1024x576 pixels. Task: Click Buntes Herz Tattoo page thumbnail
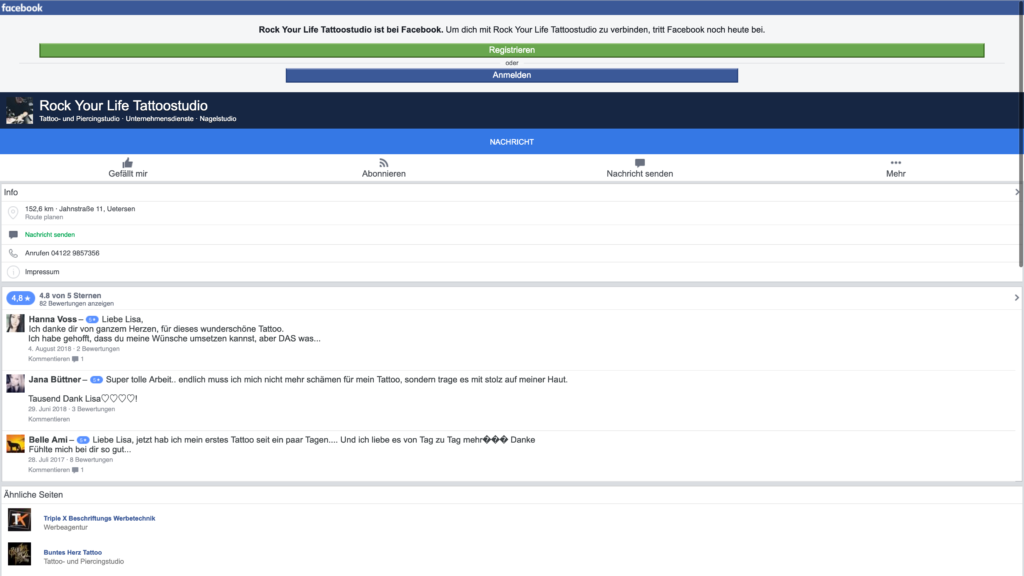point(19,553)
